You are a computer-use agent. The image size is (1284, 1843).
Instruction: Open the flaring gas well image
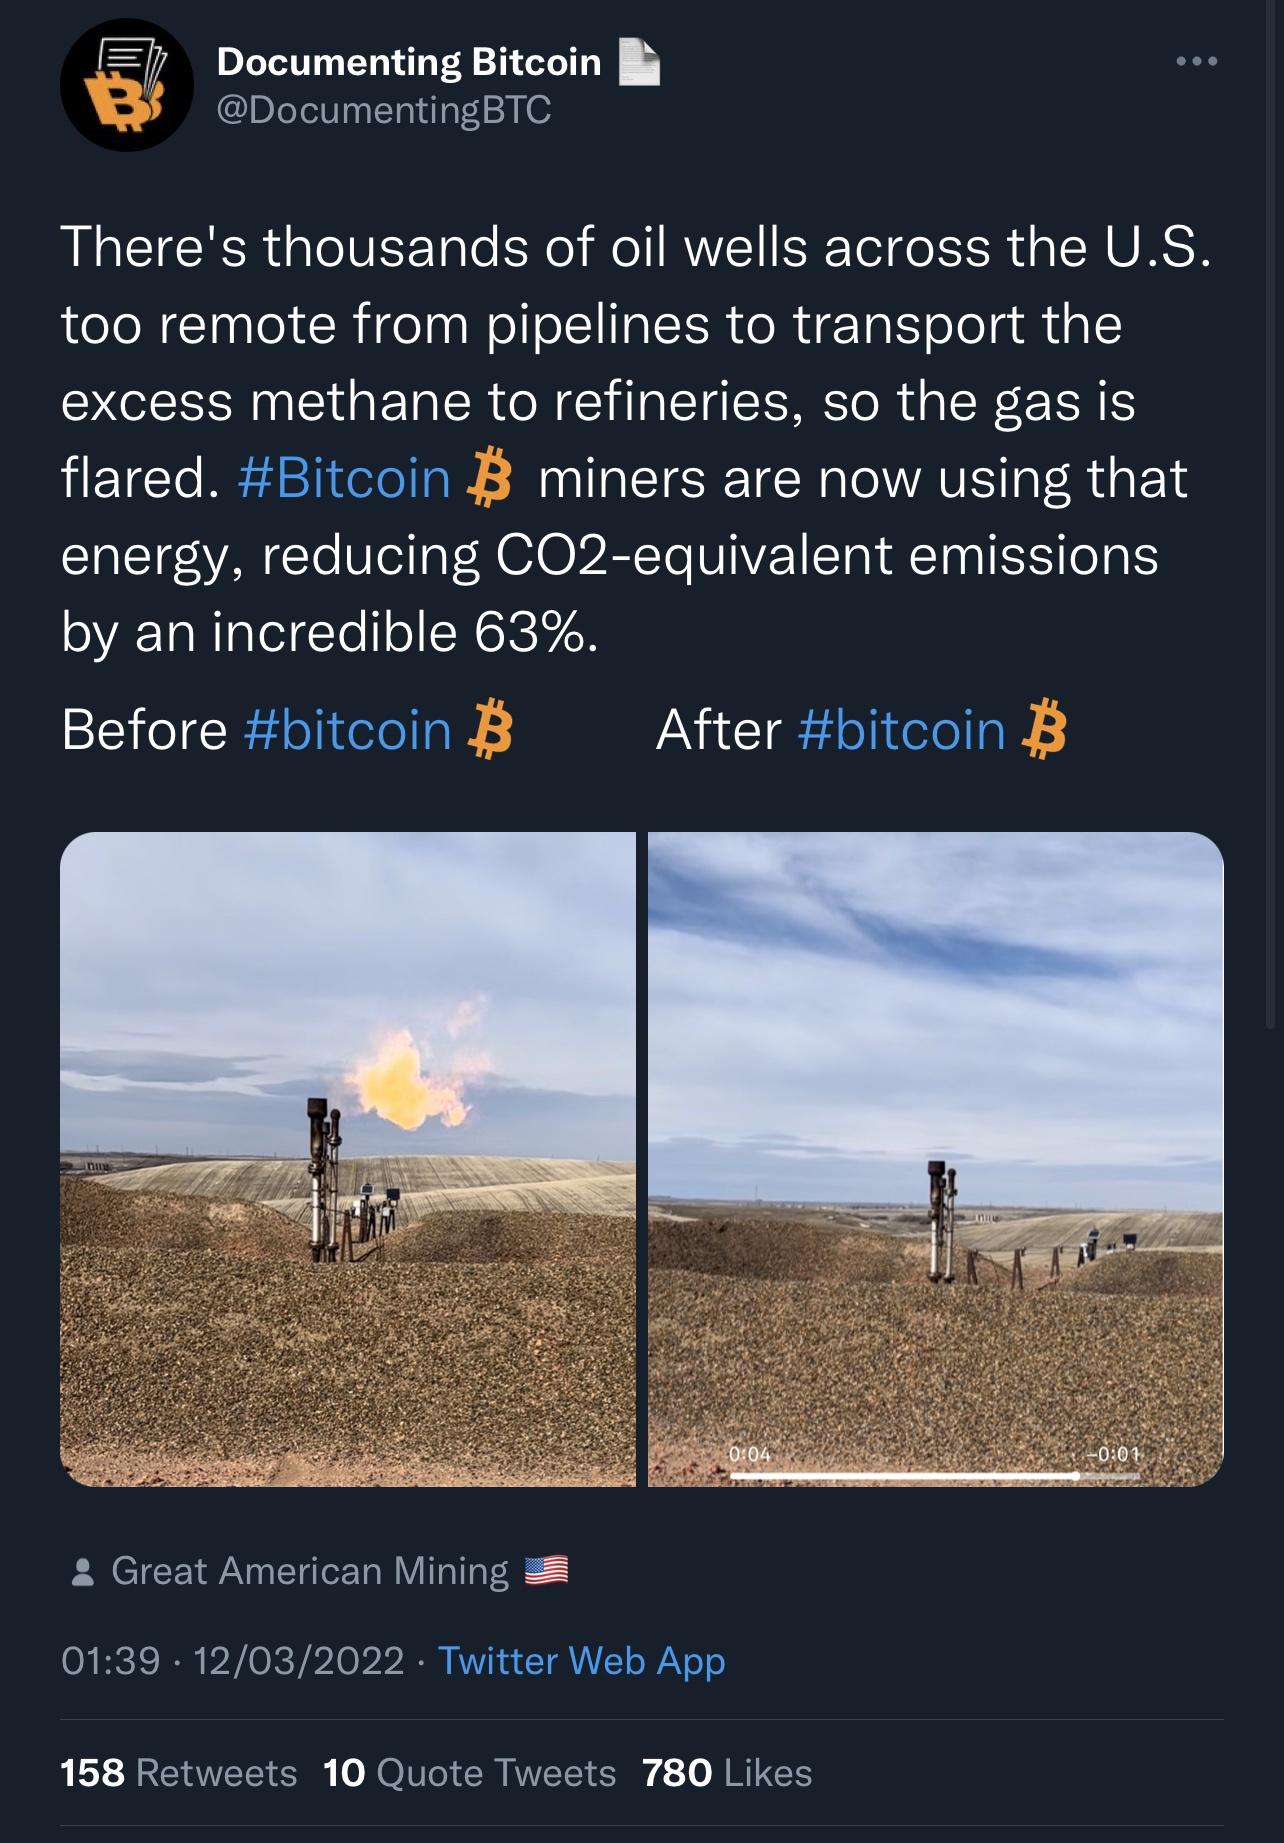click(348, 1159)
